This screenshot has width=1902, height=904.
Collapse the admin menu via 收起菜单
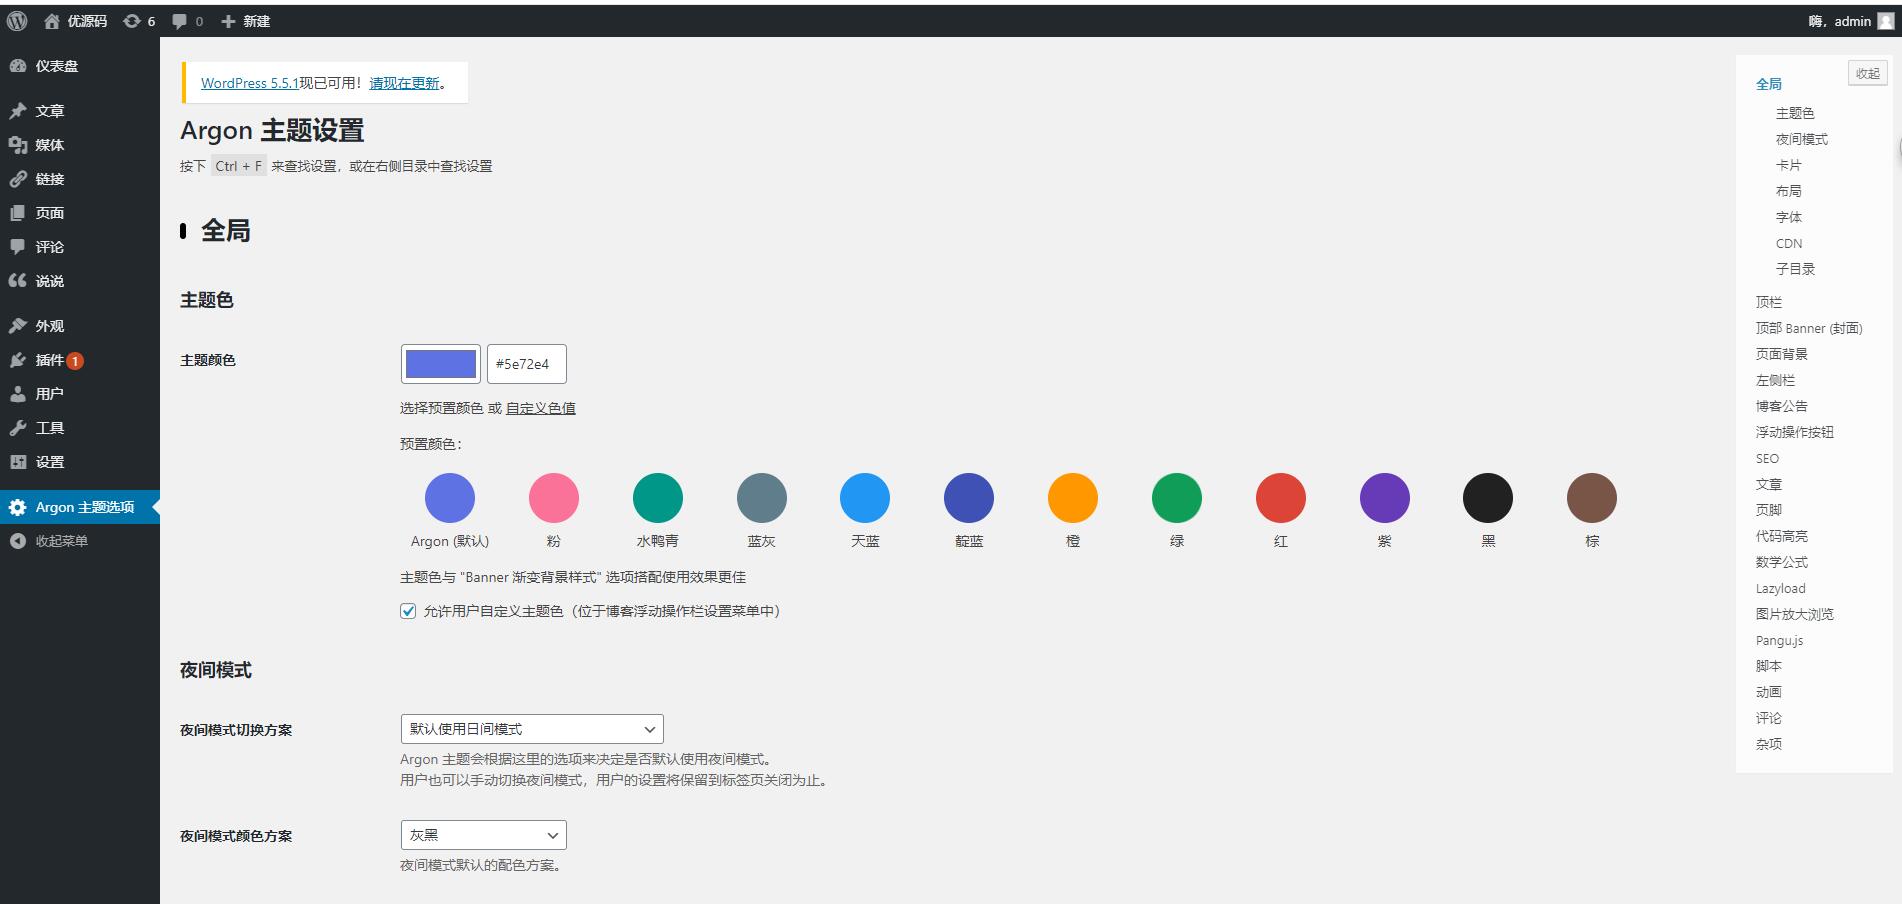point(61,541)
